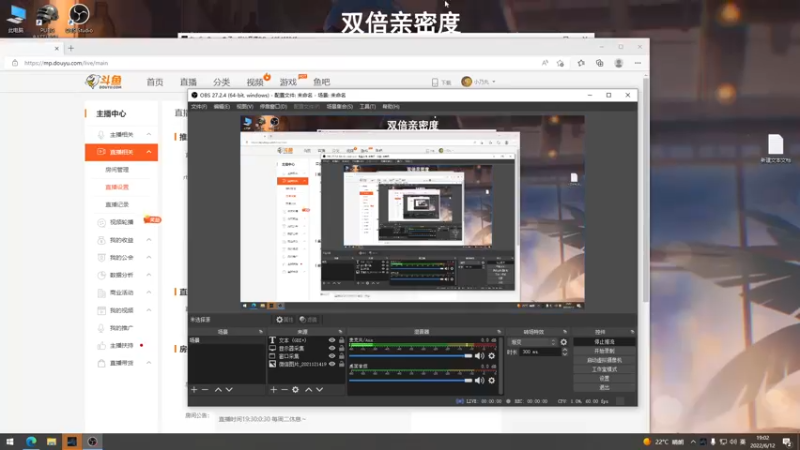Move scene up with arrow in Scenes panel
This screenshot has width=800, height=450.
218,390
